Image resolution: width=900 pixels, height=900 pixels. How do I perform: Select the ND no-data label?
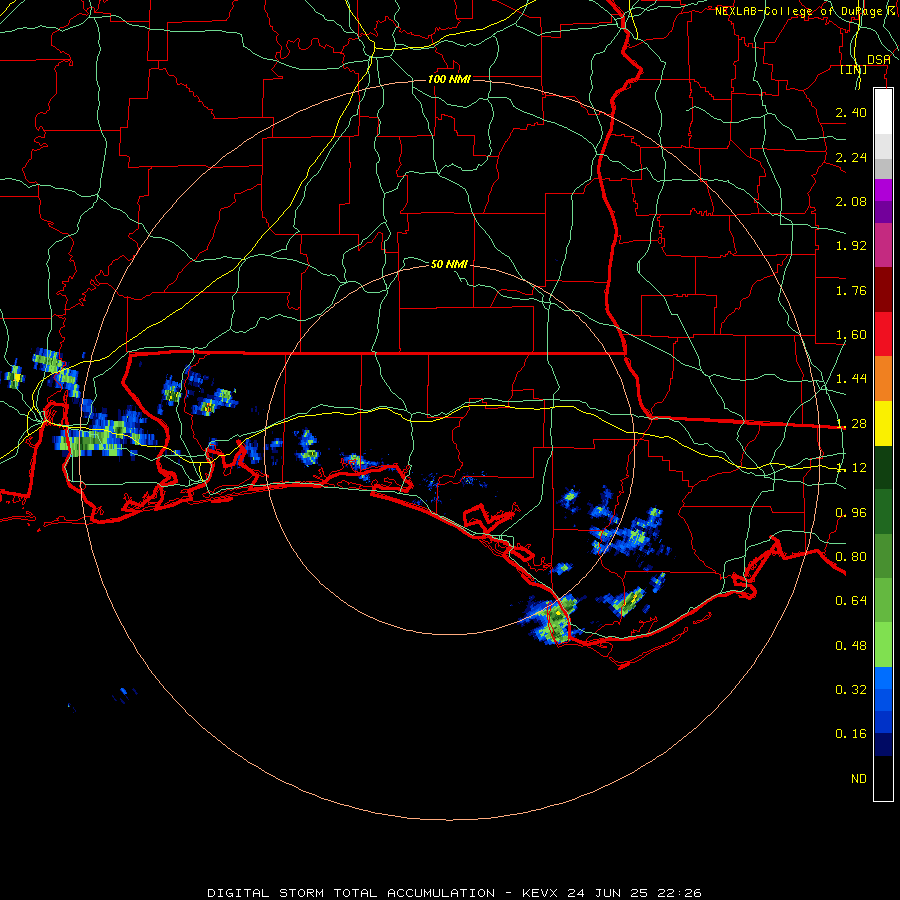pos(859,779)
